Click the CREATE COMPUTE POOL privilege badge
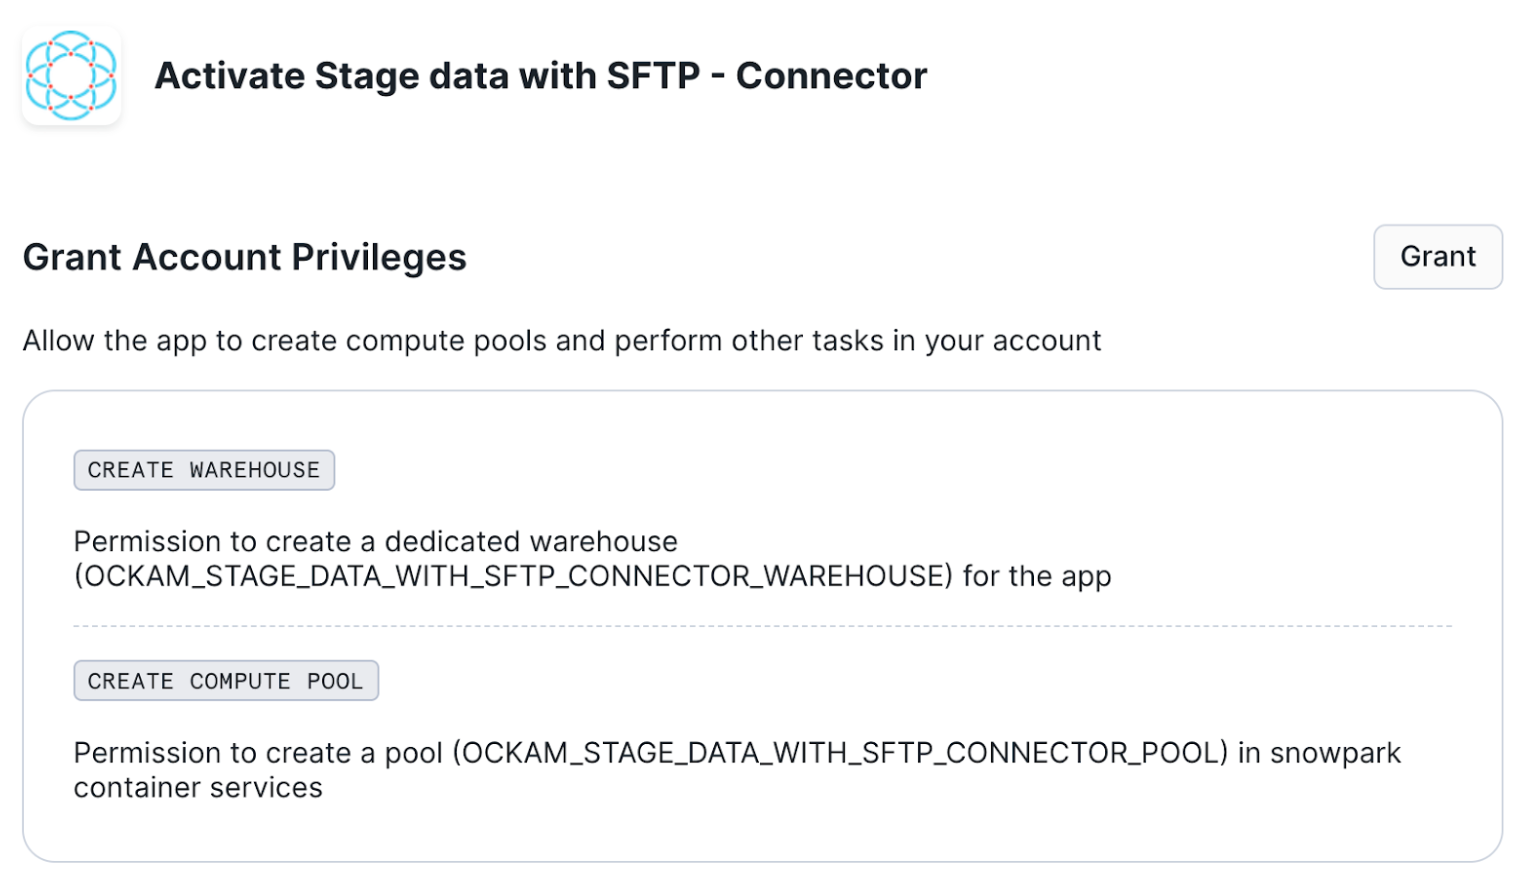This screenshot has height=894, width=1538. point(226,681)
